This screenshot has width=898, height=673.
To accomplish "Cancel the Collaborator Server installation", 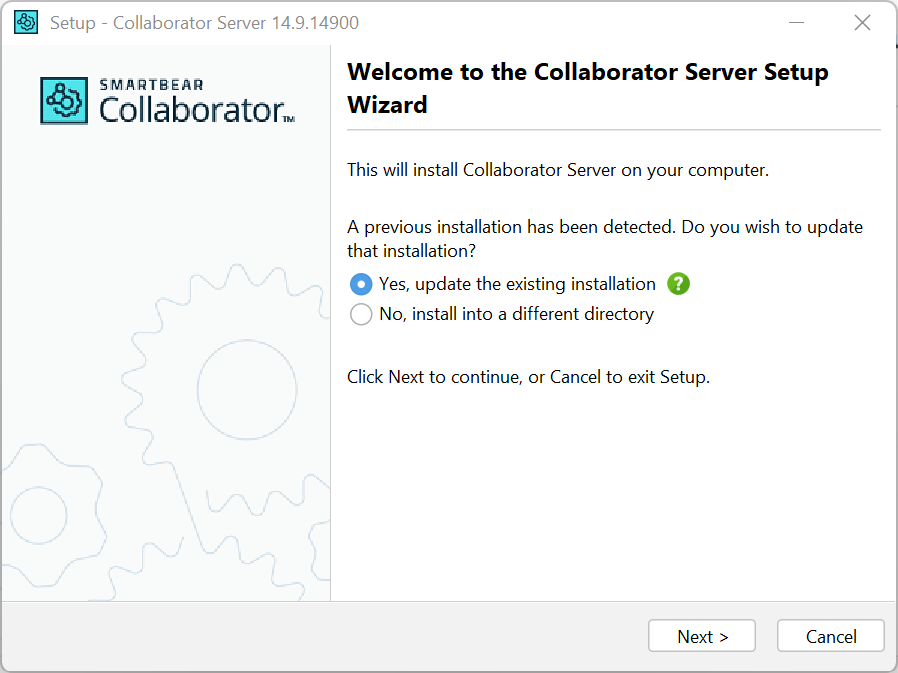I will (x=830, y=636).
